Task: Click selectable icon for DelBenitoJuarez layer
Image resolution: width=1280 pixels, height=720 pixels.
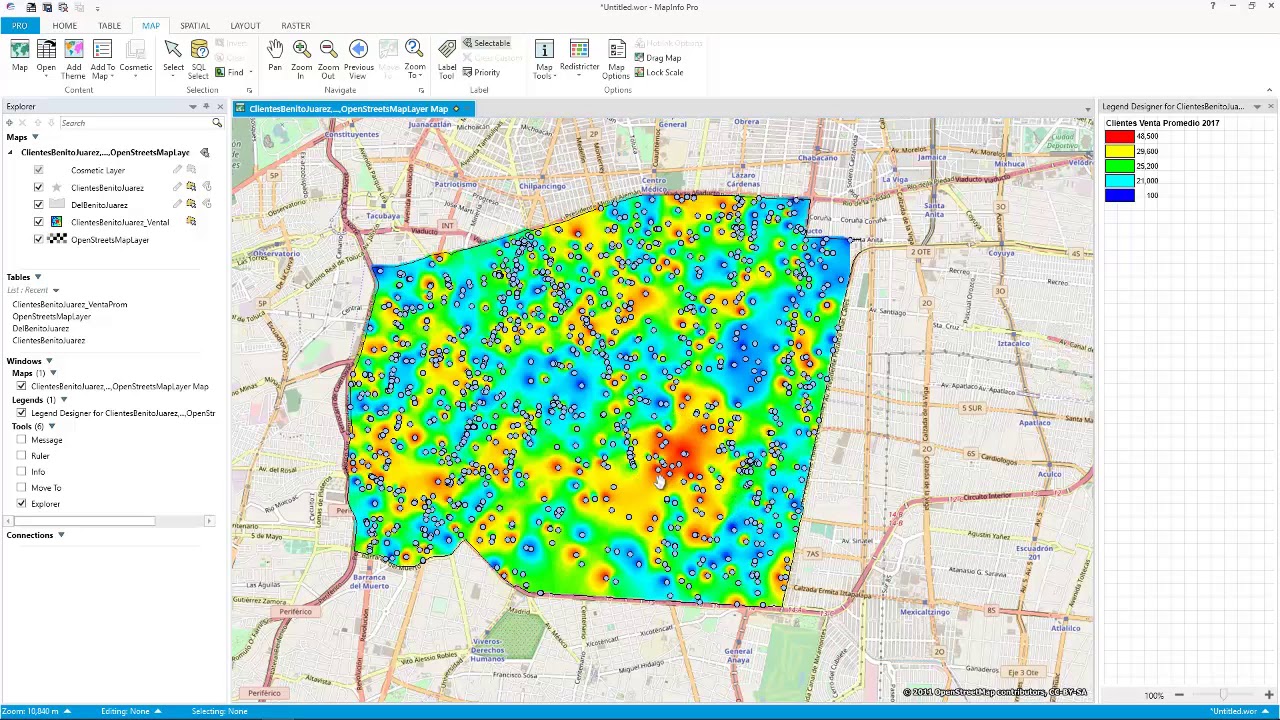Action: tap(191, 204)
